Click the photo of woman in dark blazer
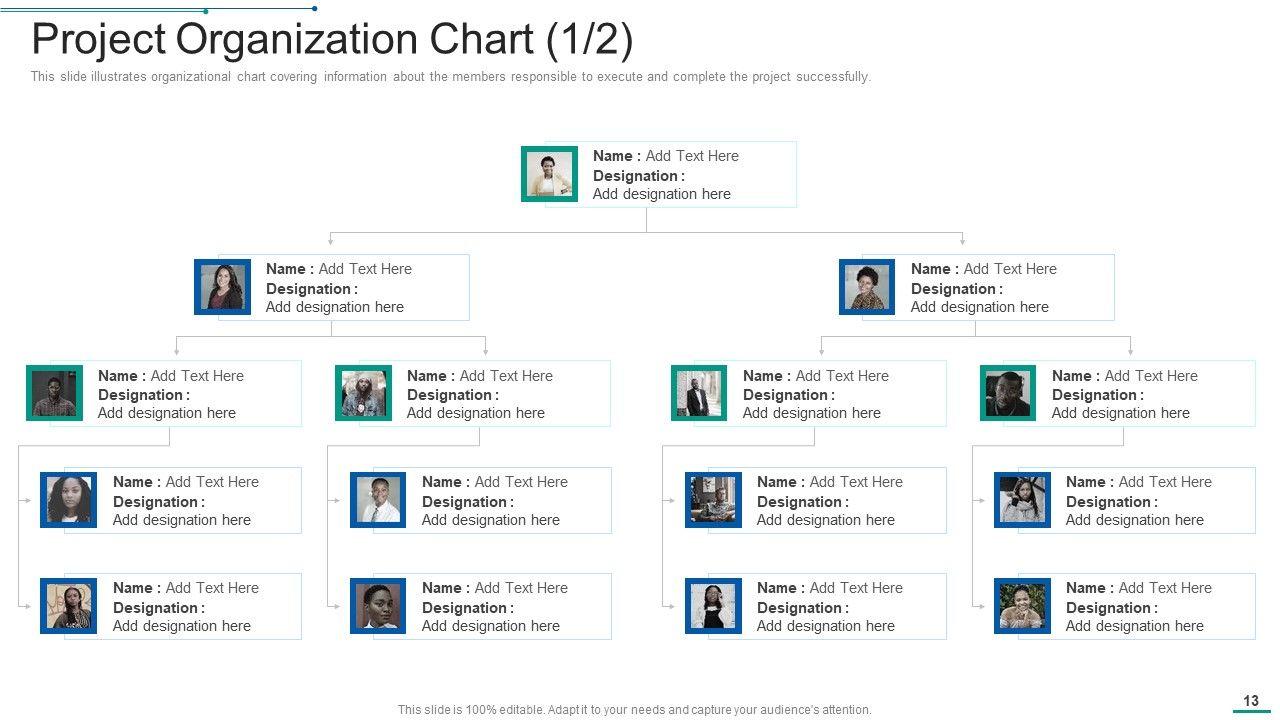Image resolution: width=1280 pixels, height=720 pixels. click(x=222, y=287)
